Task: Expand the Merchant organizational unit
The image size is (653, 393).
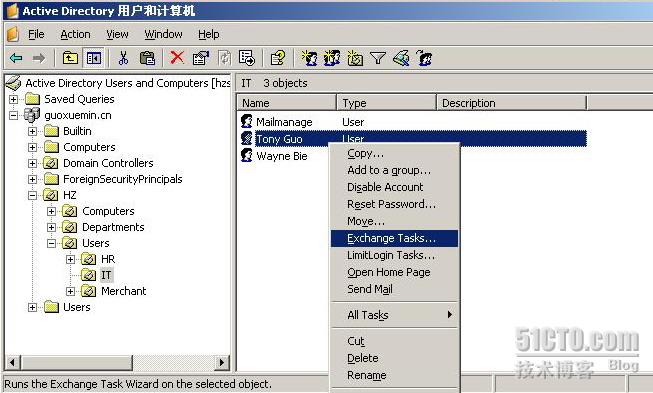Action: [x=70, y=291]
